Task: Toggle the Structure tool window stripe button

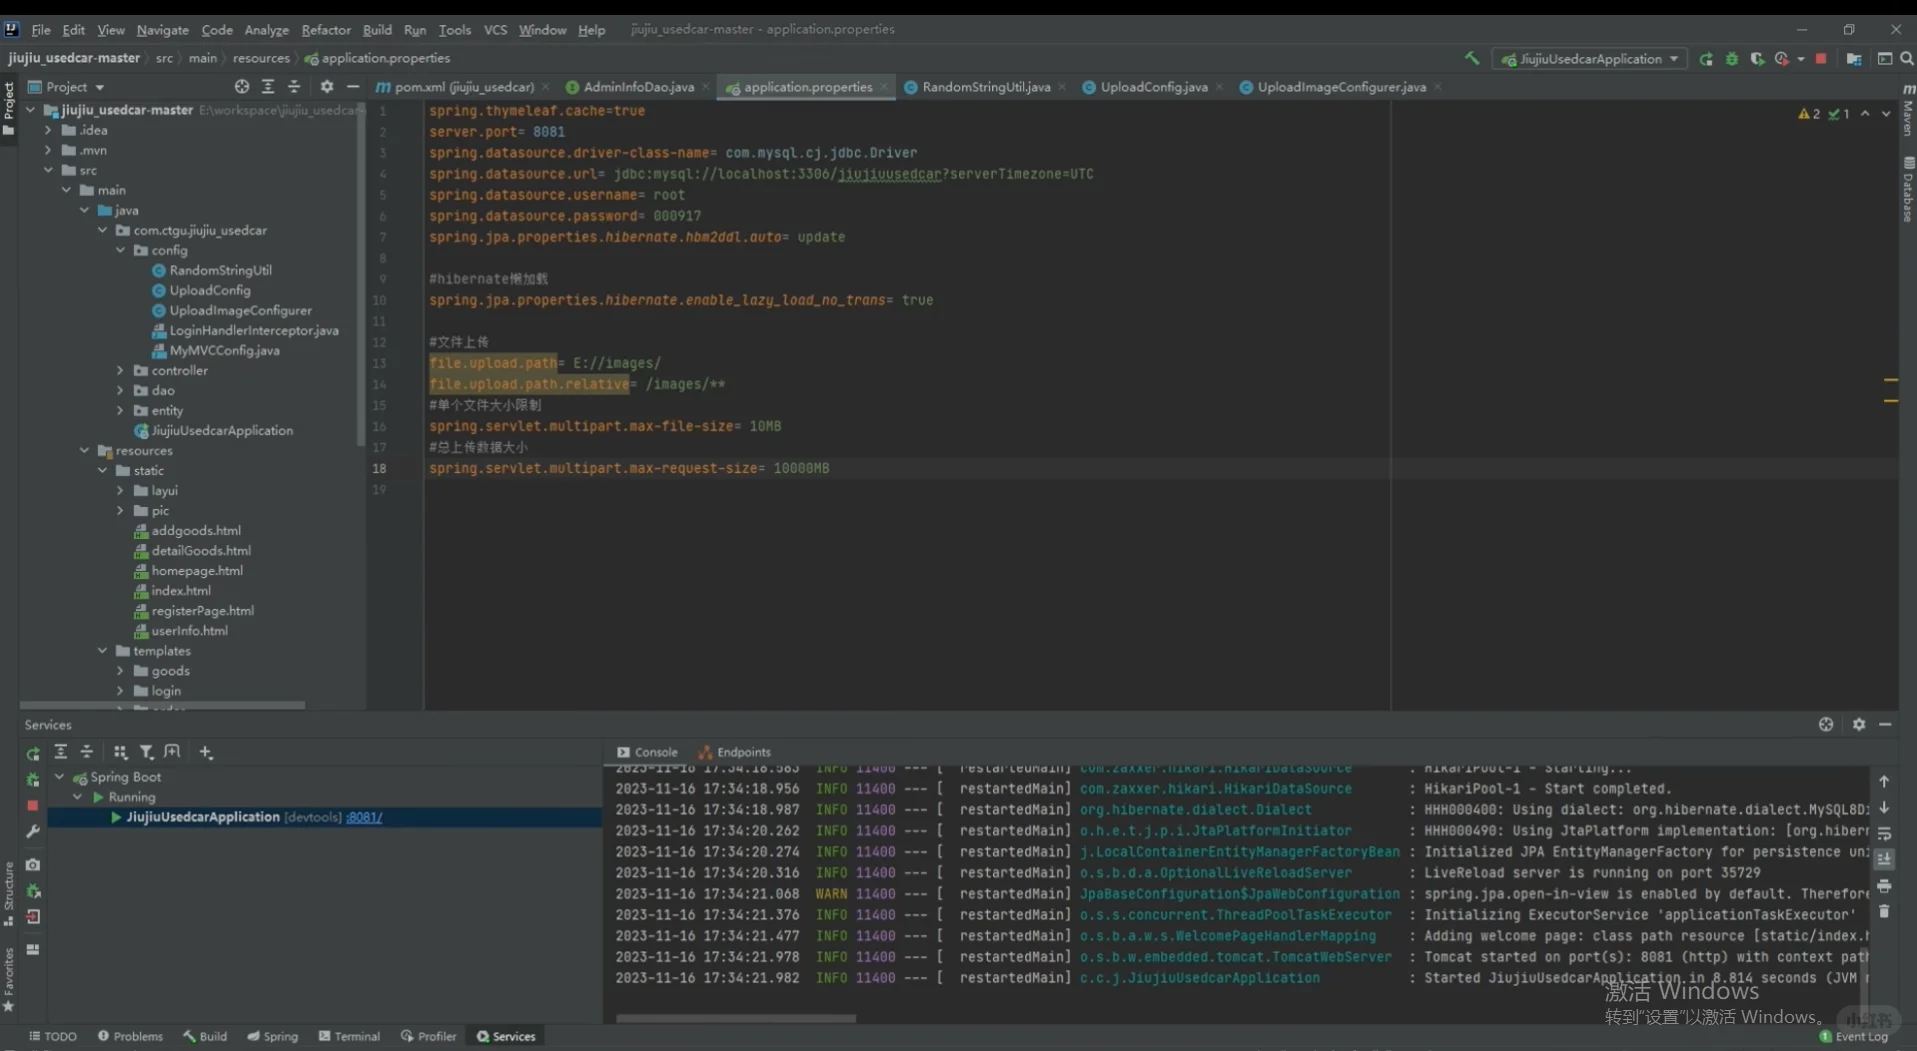Action: point(9,892)
